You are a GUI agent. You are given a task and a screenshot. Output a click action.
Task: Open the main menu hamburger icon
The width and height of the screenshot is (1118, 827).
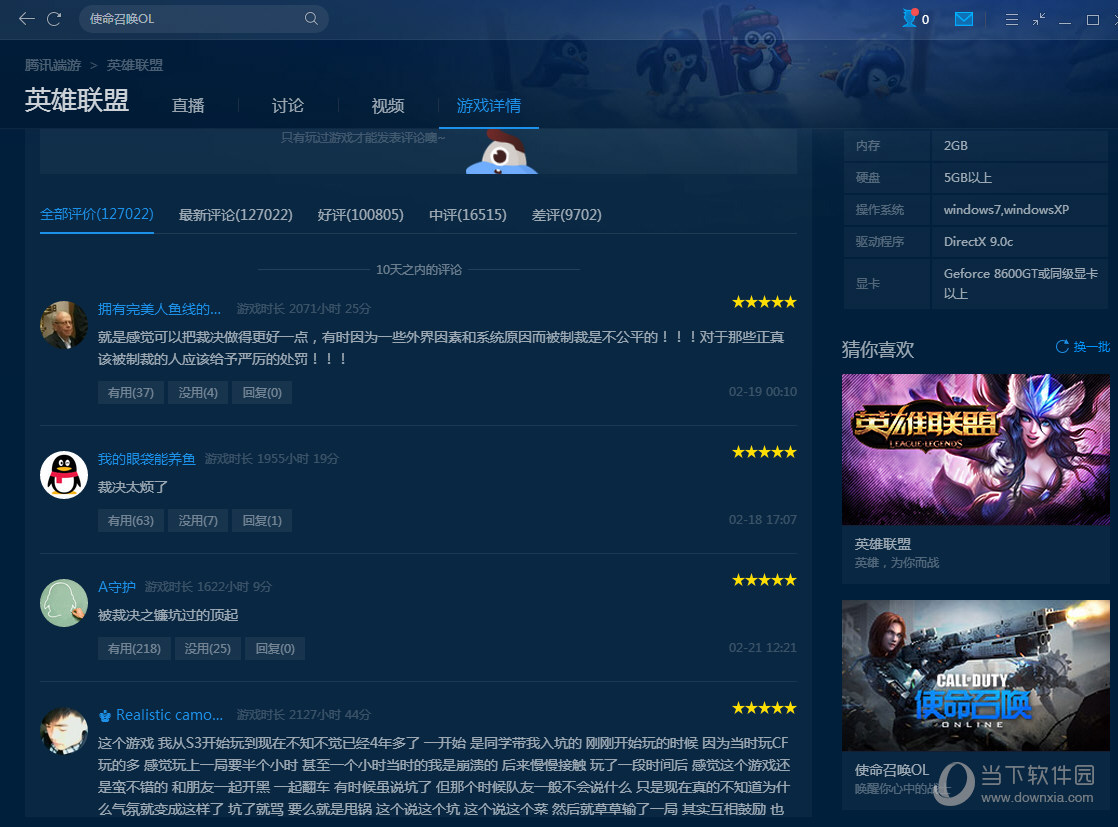point(1012,19)
